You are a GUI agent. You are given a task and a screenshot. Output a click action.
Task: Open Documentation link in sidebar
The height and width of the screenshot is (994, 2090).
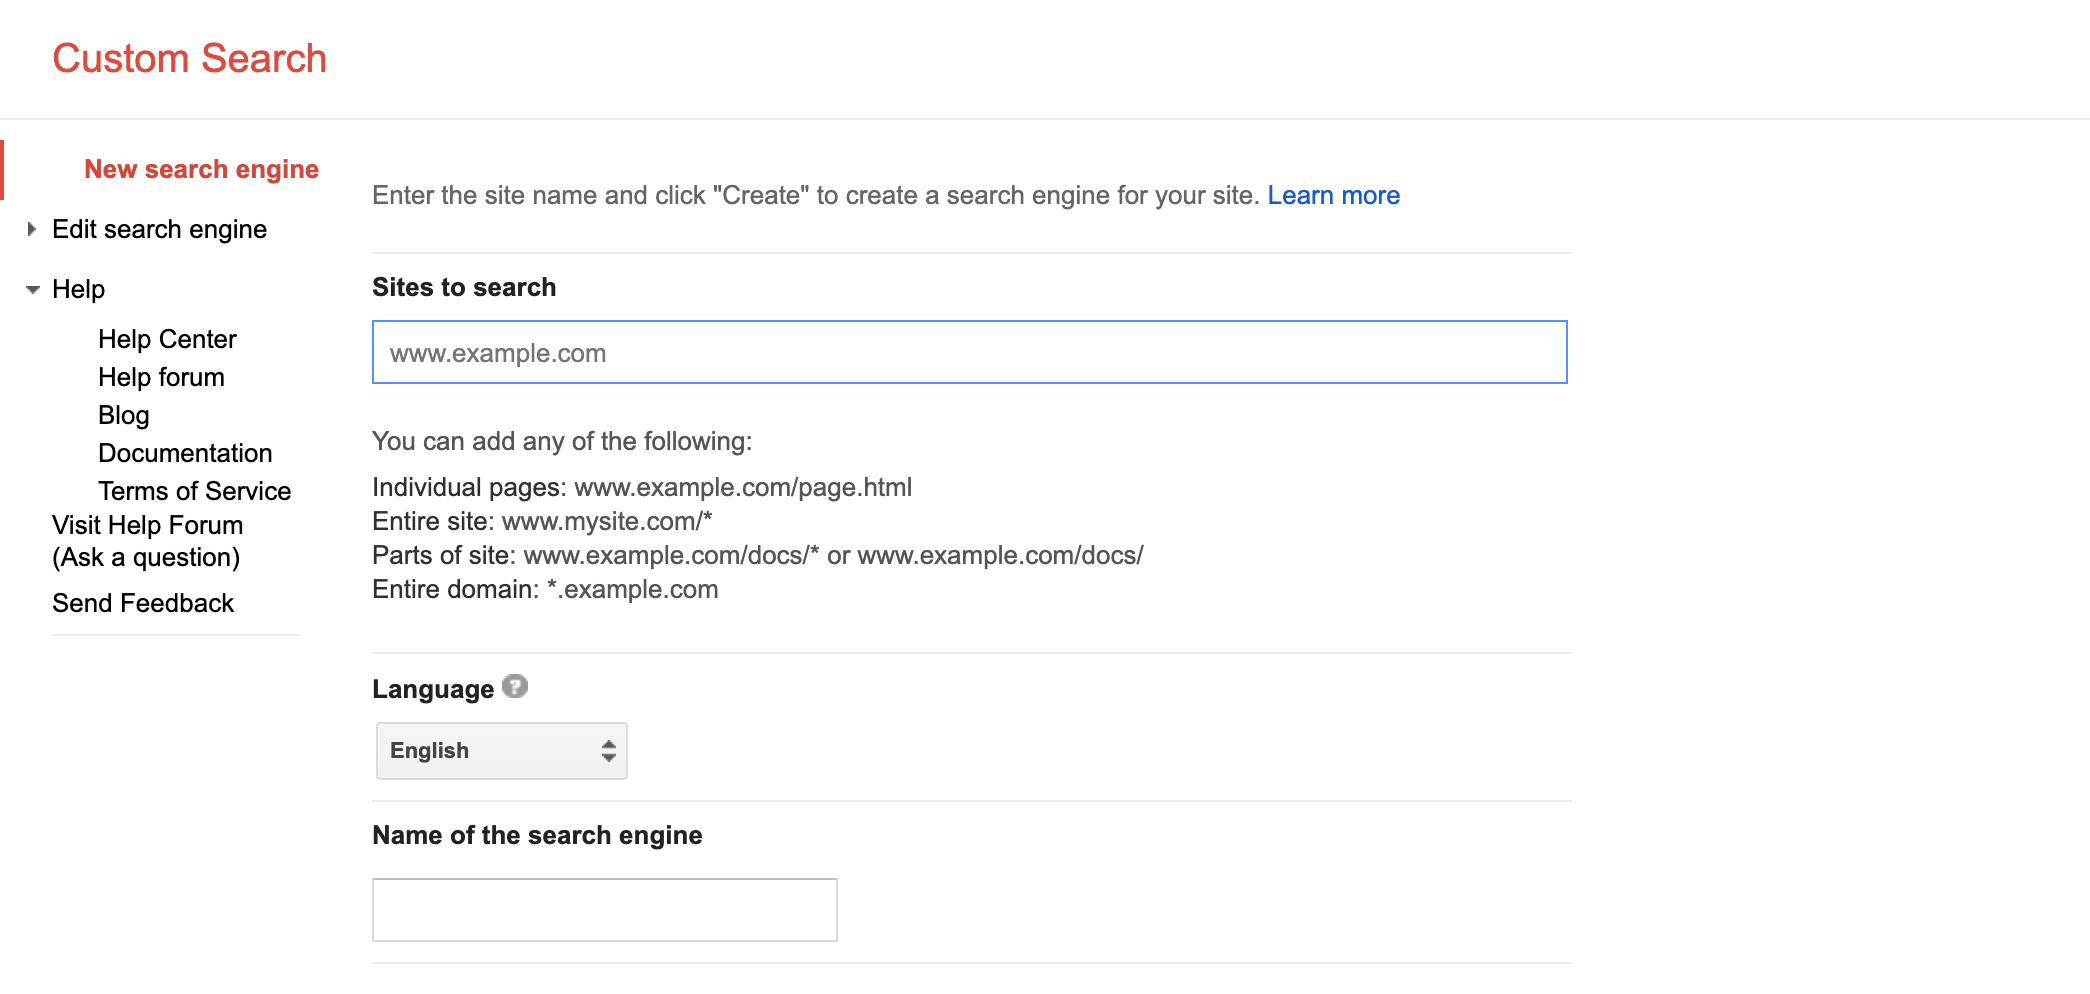coord(185,453)
